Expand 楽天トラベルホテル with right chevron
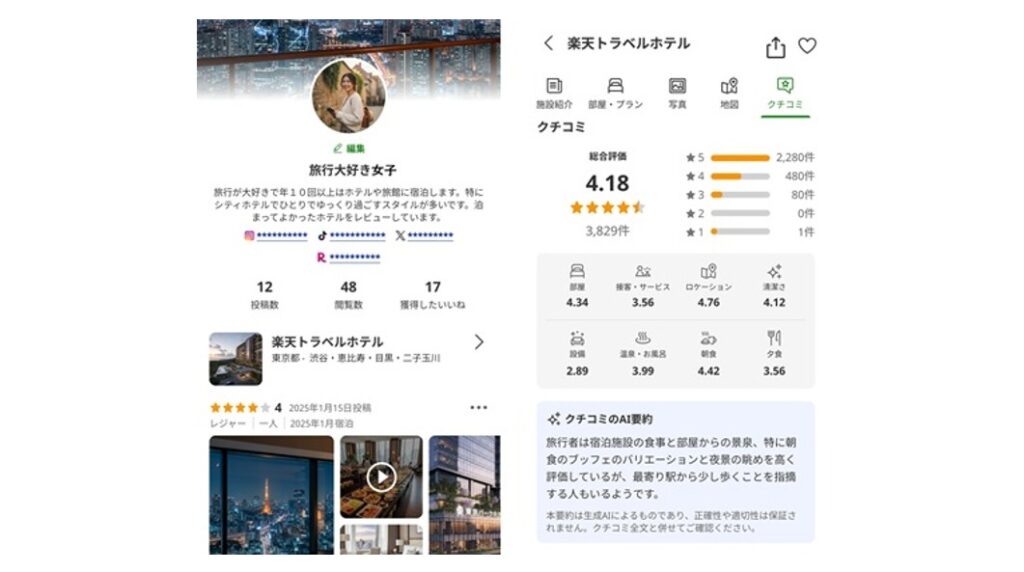Image resolution: width=1024 pixels, height=572 pixels. [x=479, y=342]
